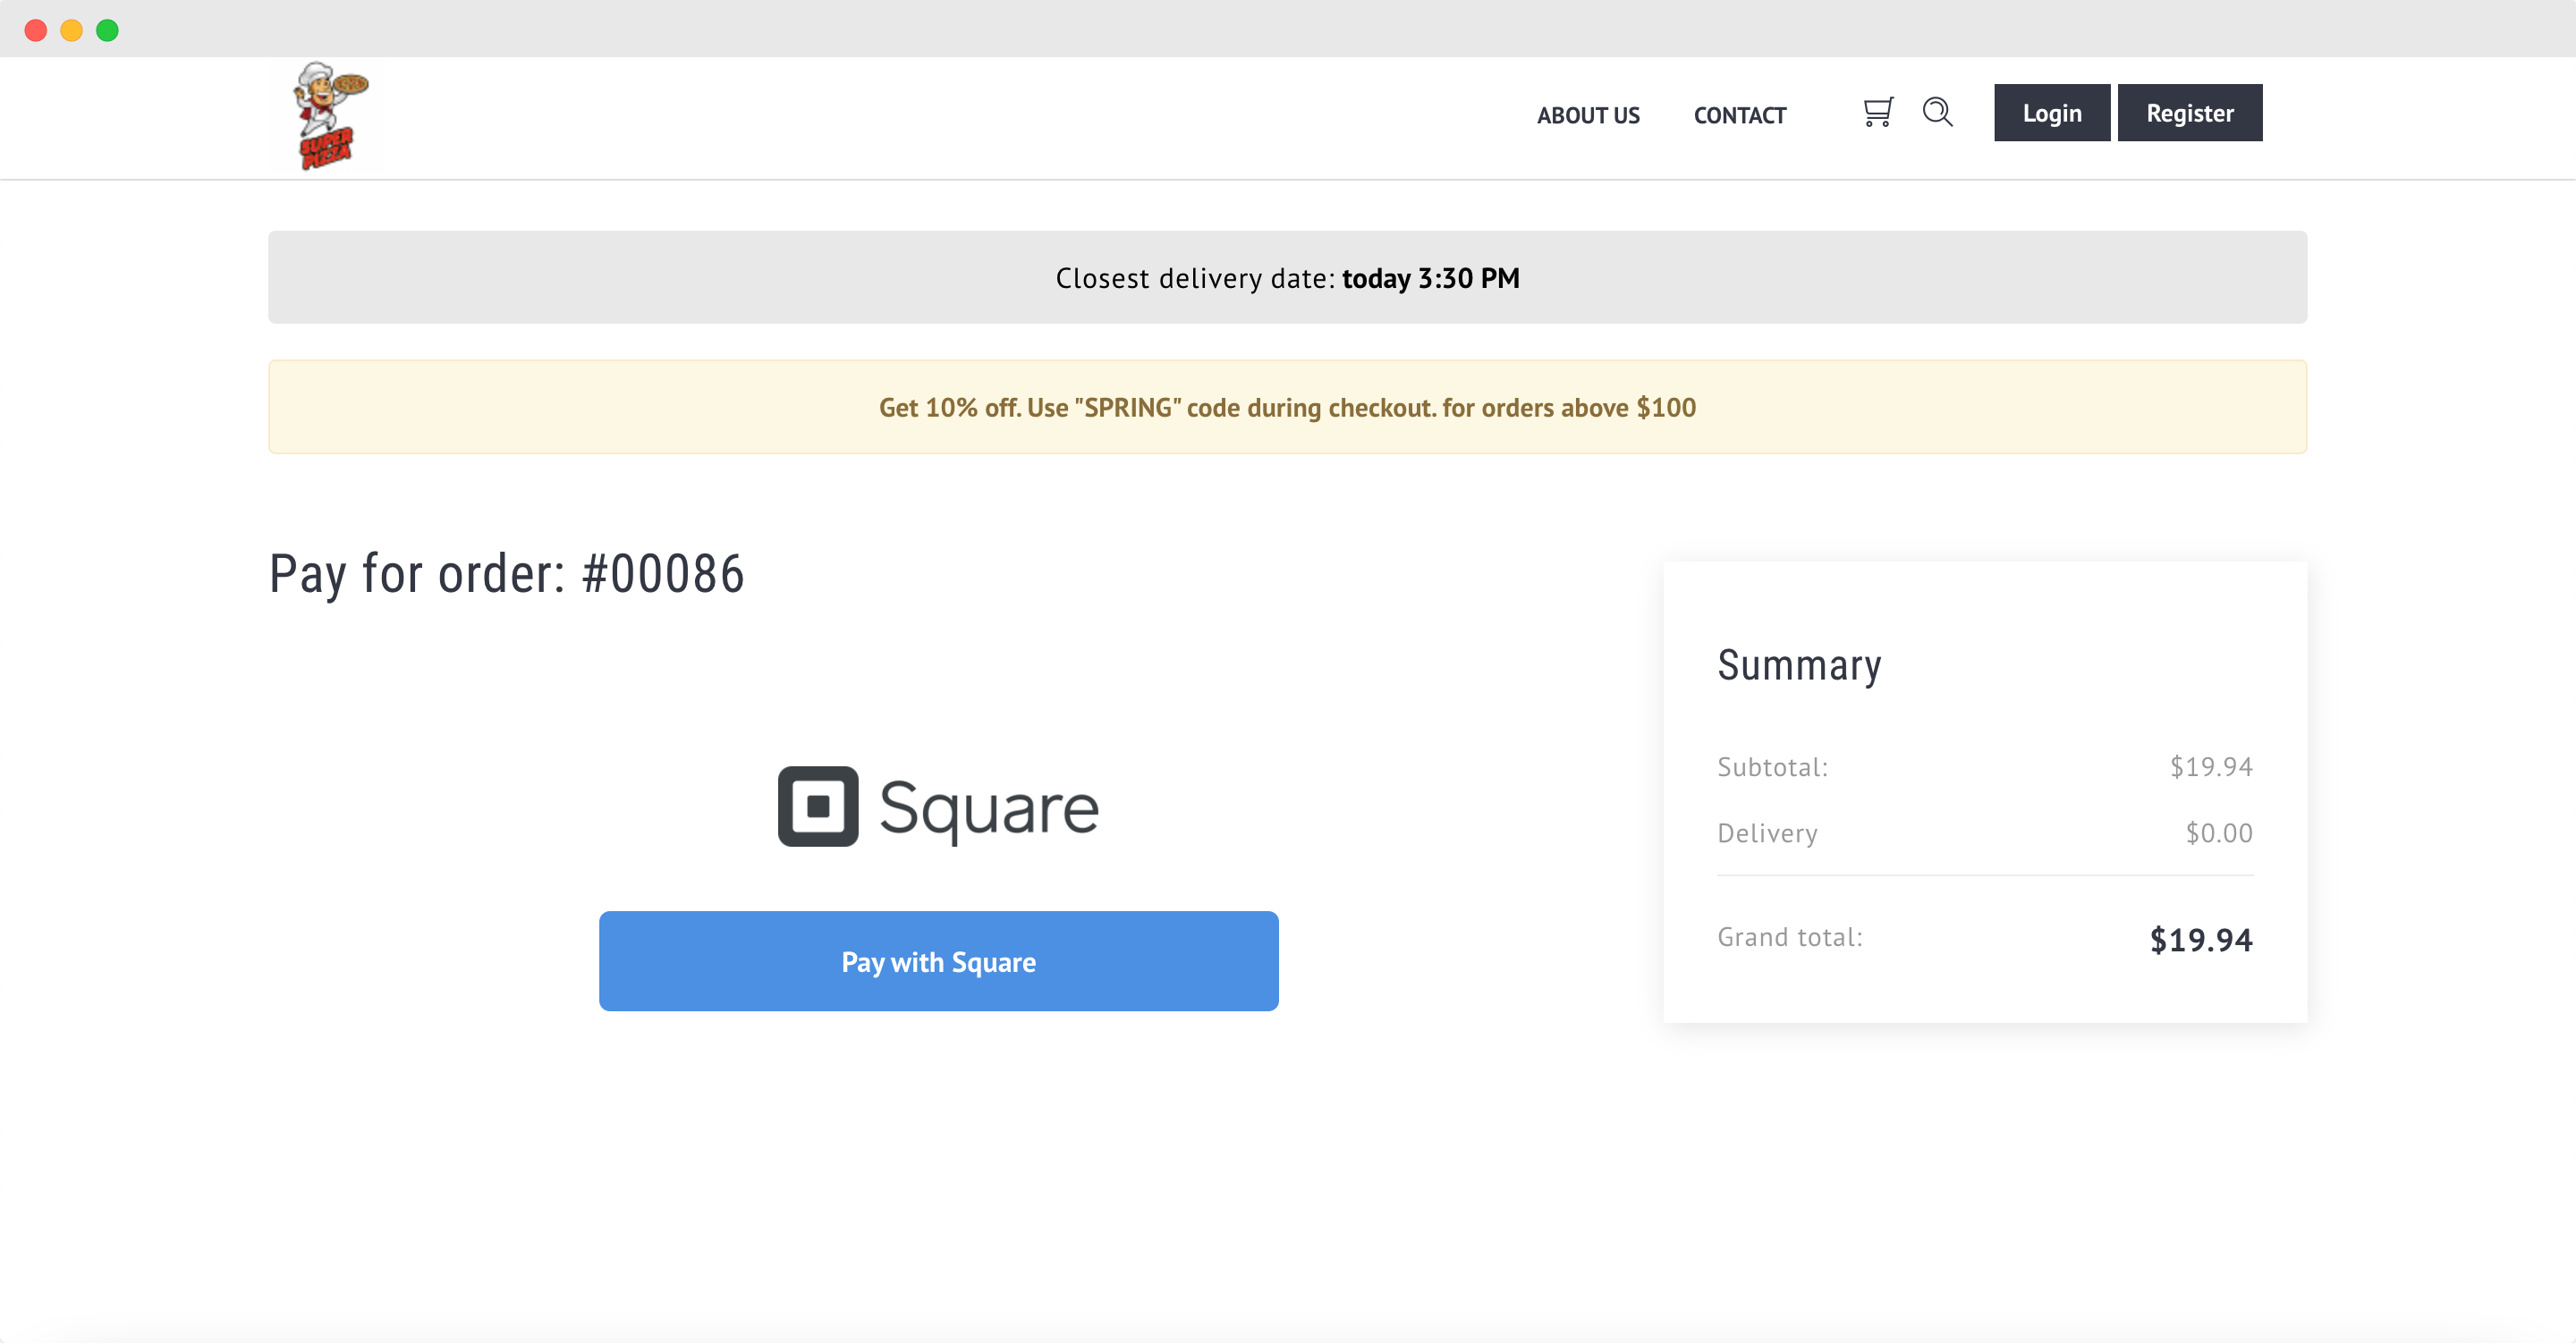Viewport: 2576px width, 1343px height.
Task: Select the Delivery $0.00 value
Action: pyautogui.click(x=2218, y=833)
